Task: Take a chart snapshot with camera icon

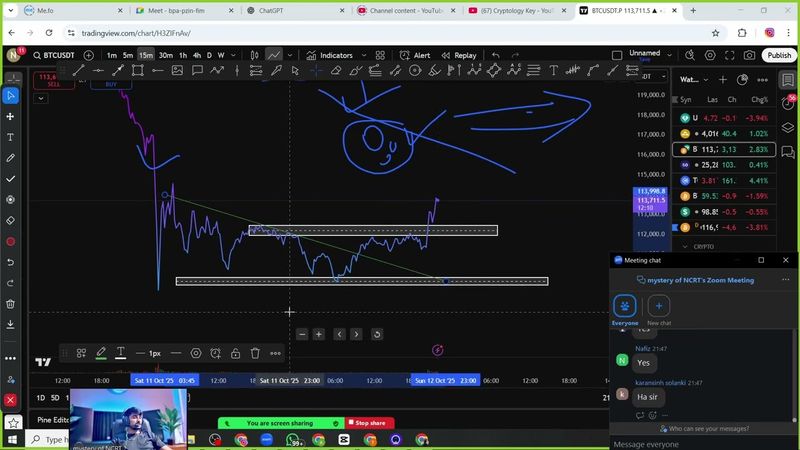Action: pos(750,55)
